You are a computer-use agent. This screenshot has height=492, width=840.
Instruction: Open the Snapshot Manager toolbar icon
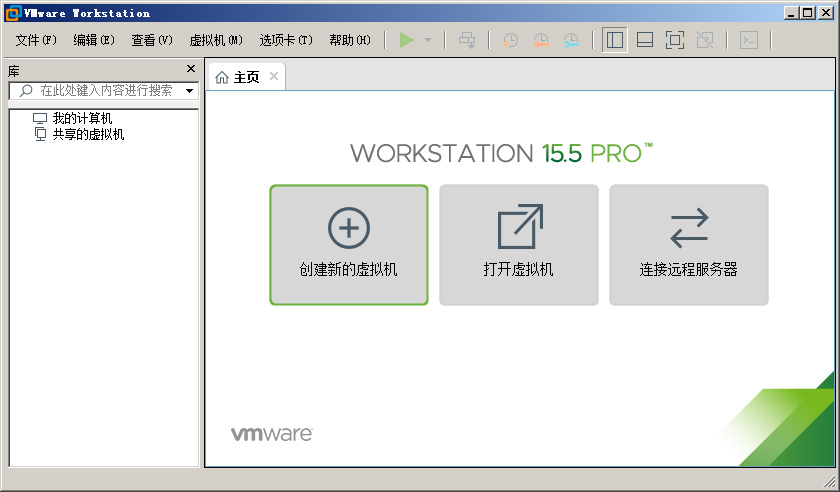(x=571, y=40)
